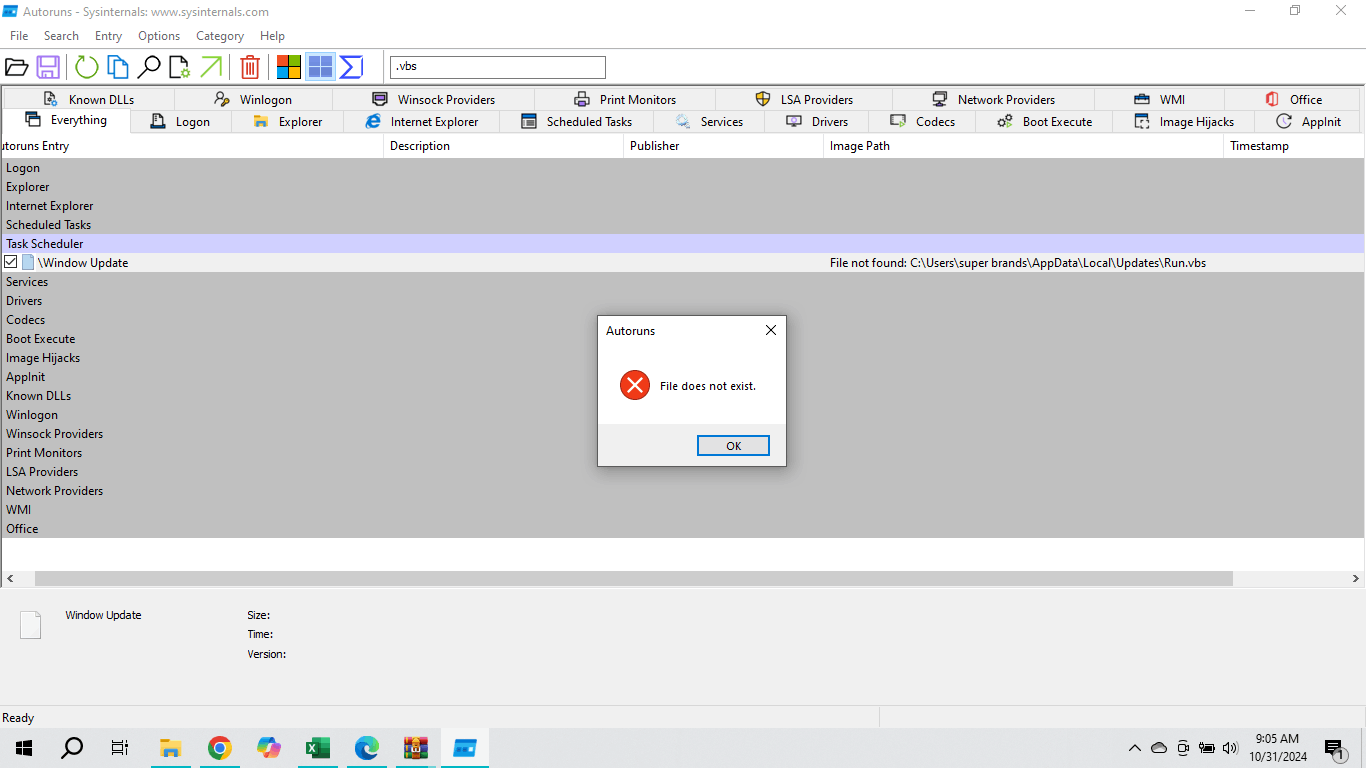Click the horizontal scrollbar thumb
The height and width of the screenshot is (768, 1366).
tap(634, 579)
